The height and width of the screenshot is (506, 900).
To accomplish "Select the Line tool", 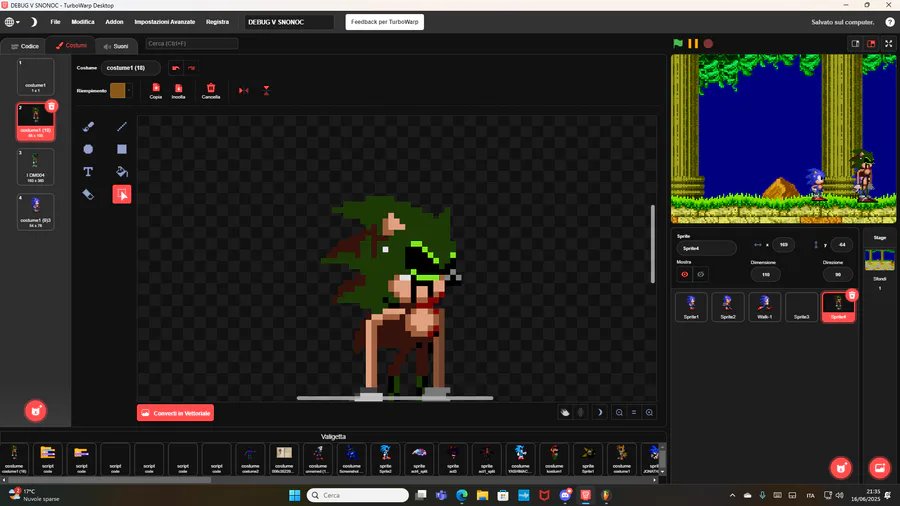I will [x=122, y=126].
